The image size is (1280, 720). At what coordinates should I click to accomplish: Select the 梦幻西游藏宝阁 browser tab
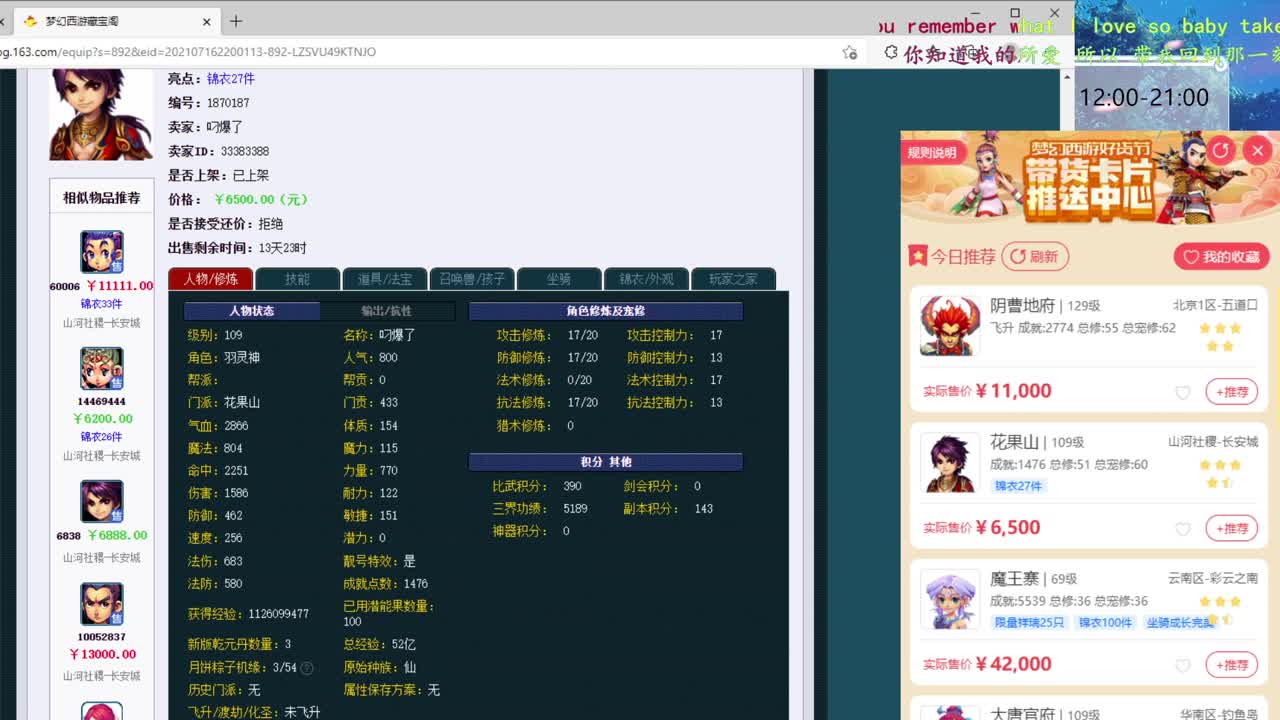[x=118, y=21]
